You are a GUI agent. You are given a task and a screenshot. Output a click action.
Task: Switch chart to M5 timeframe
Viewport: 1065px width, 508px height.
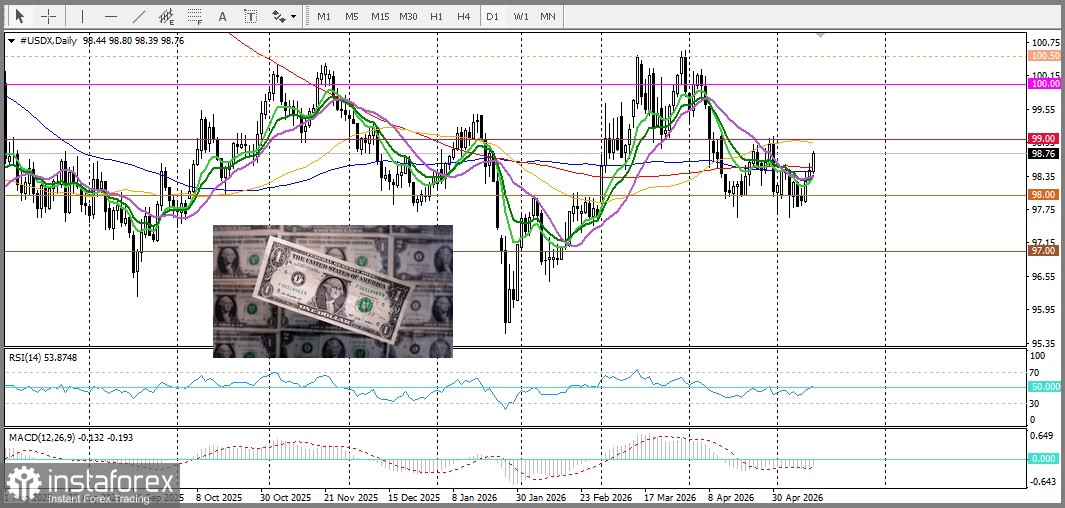(351, 16)
